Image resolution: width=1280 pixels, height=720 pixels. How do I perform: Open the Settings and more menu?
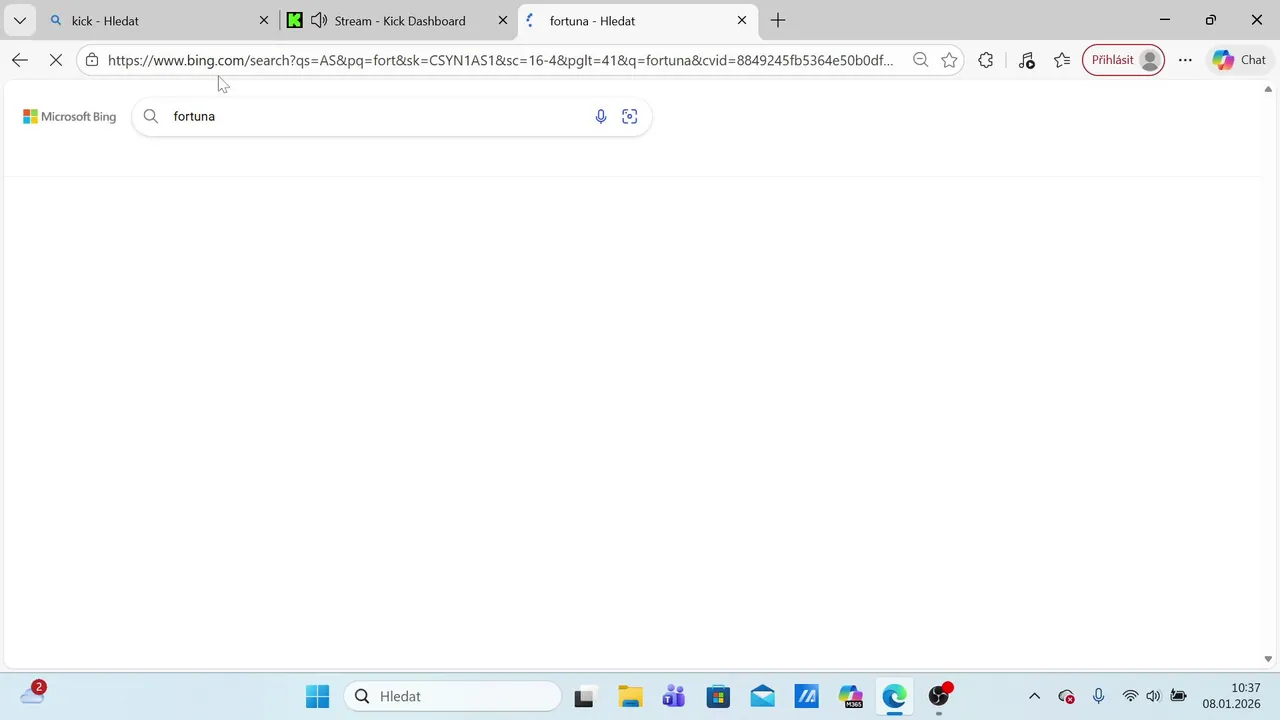(1185, 60)
